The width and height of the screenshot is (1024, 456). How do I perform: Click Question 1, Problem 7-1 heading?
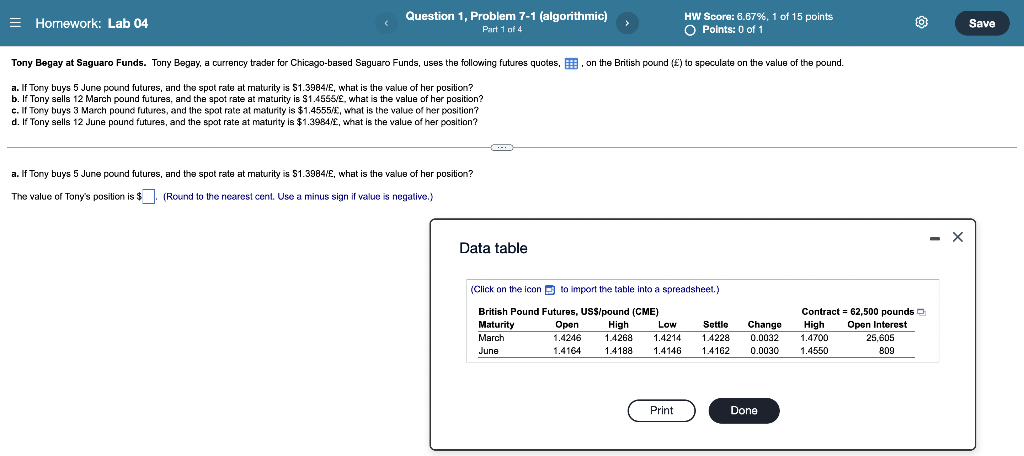[506, 16]
